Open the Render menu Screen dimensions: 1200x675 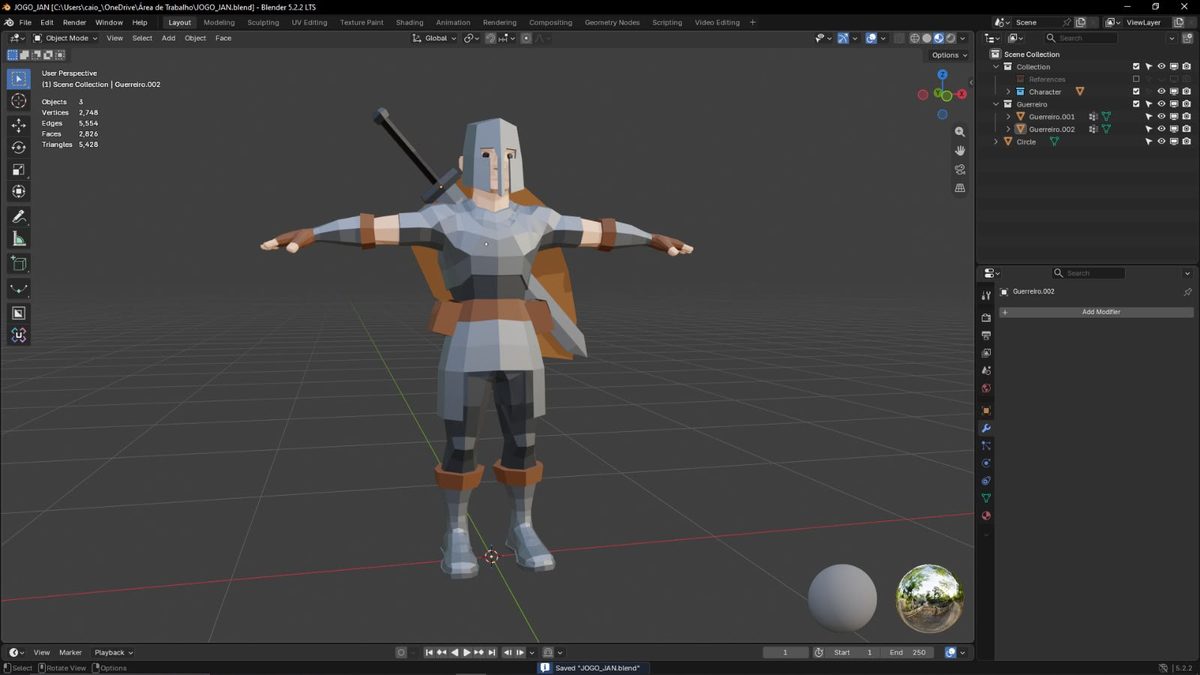(74, 22)
